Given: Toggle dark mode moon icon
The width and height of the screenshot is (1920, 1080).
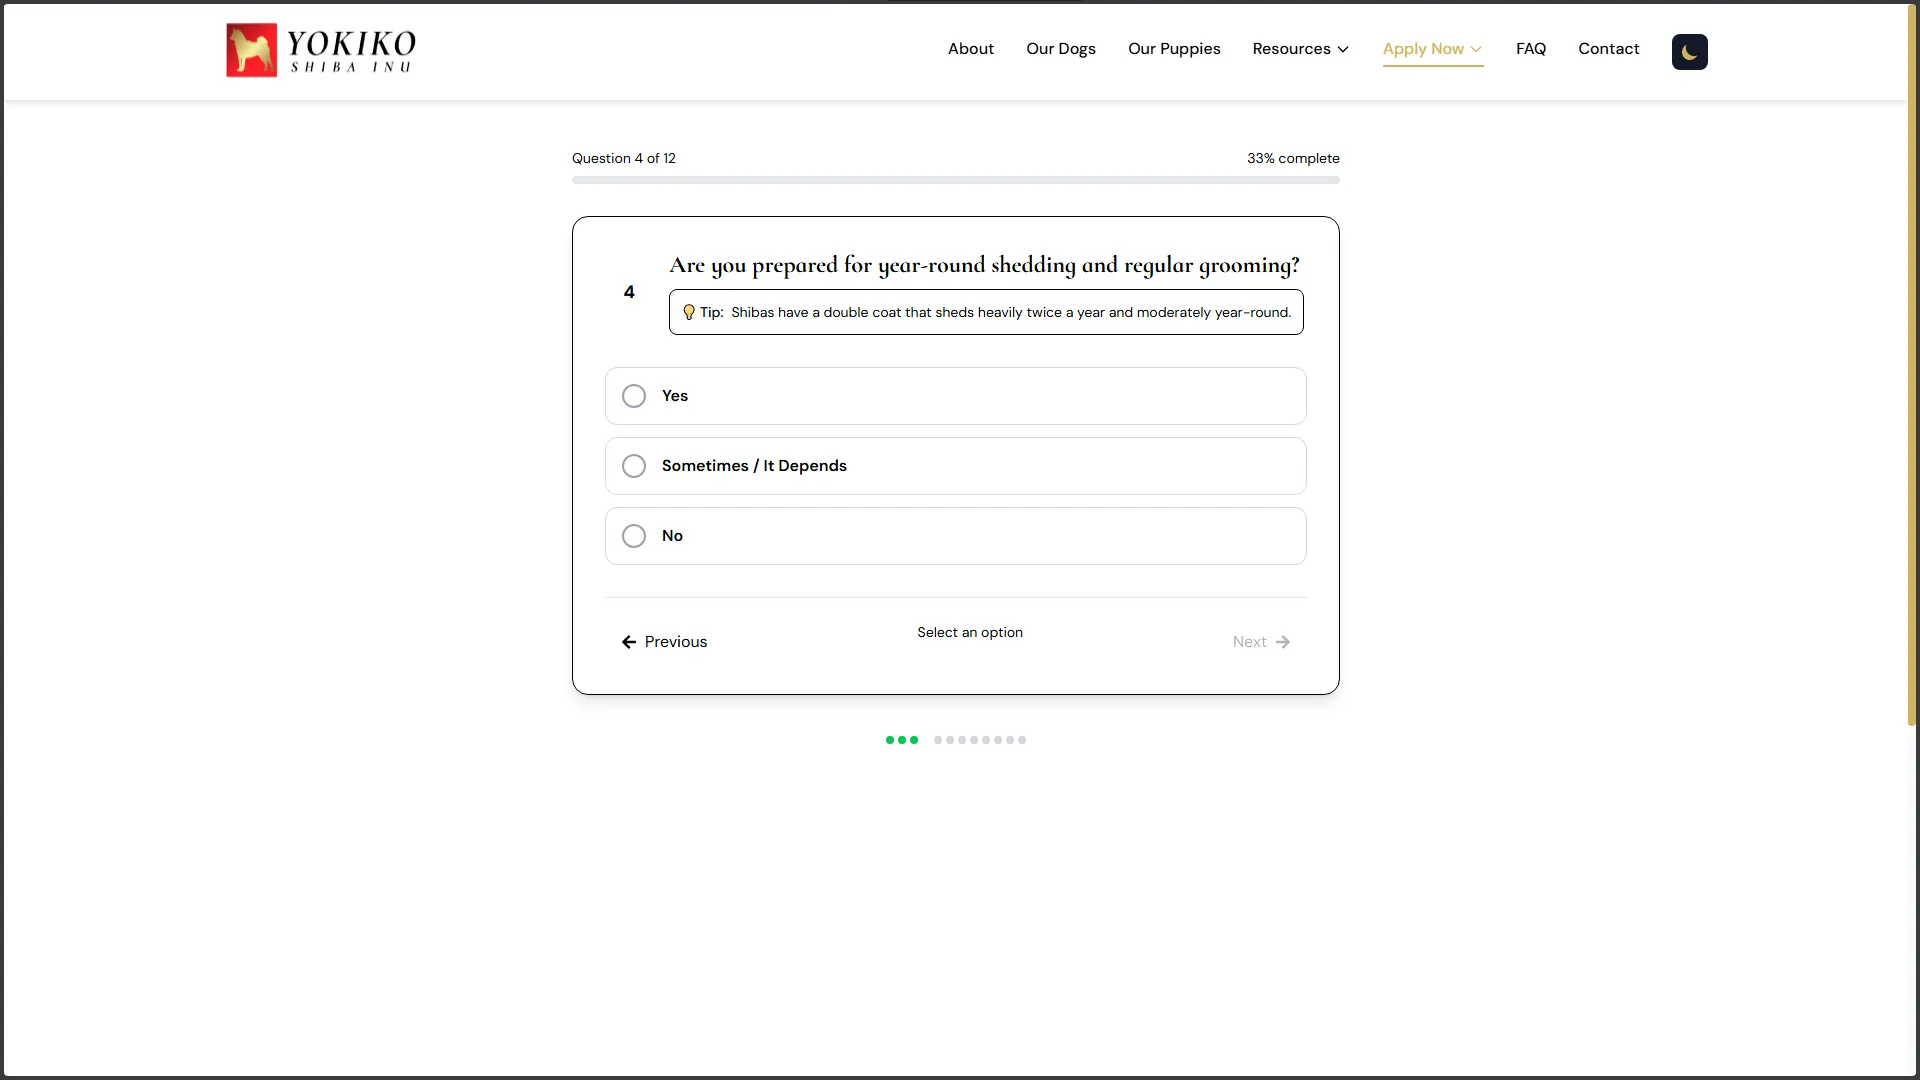Looking at the screenshot, I should pos(1689,52).
